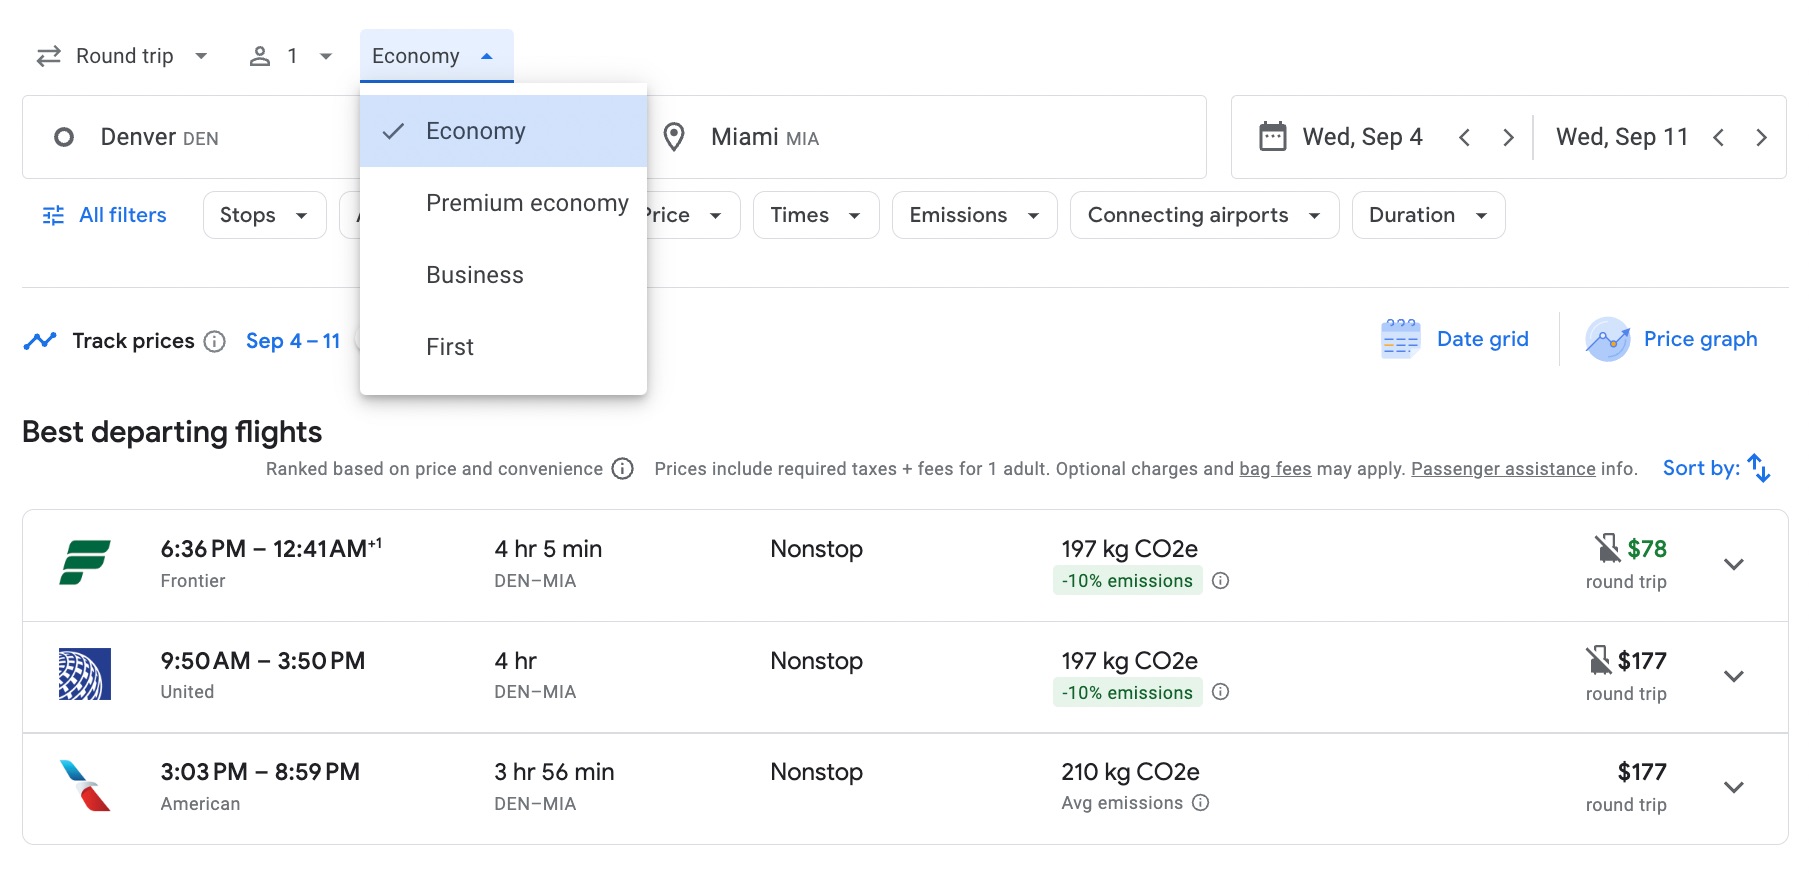Go to previous departure date arrow
The image size is (1809, 874).
click(x=1464, y=137)
